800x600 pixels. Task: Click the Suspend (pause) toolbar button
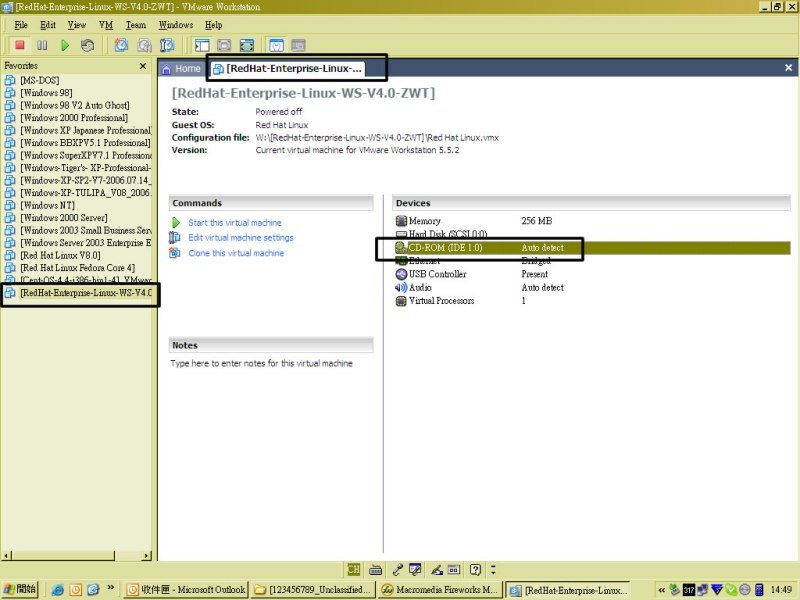click(42, 45)
